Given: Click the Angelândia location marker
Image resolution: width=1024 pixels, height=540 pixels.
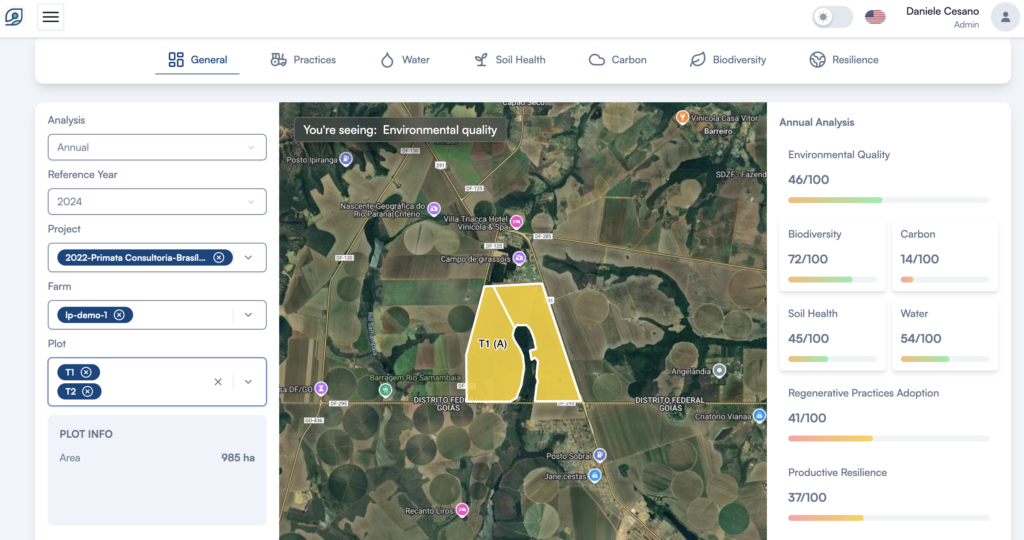Looking at the screenshot, I should point(719,370).
